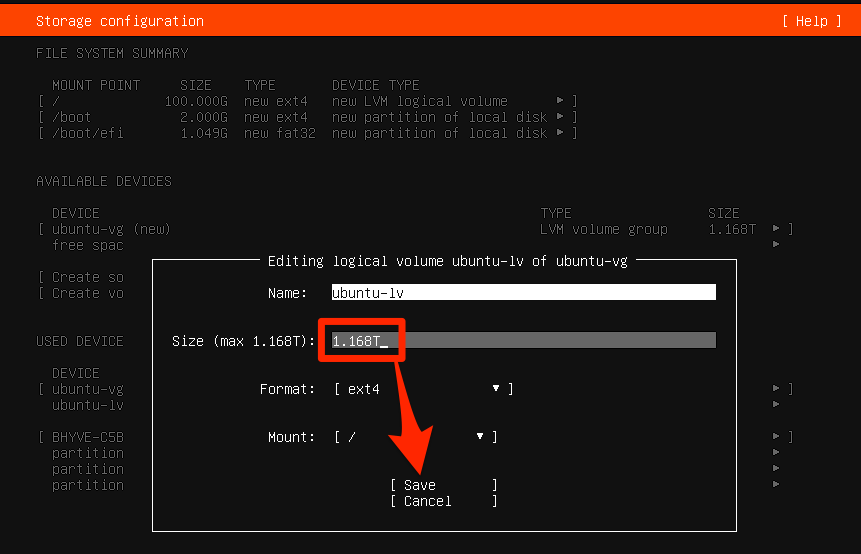This screenshot has height=554, width=861.
Task: Open the Help menu in header
Action: click(811, 21)
